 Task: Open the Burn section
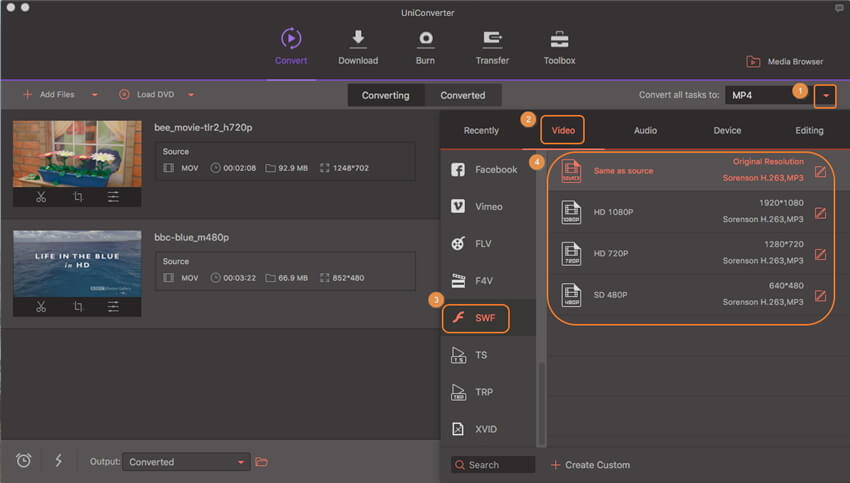[425, 47]
